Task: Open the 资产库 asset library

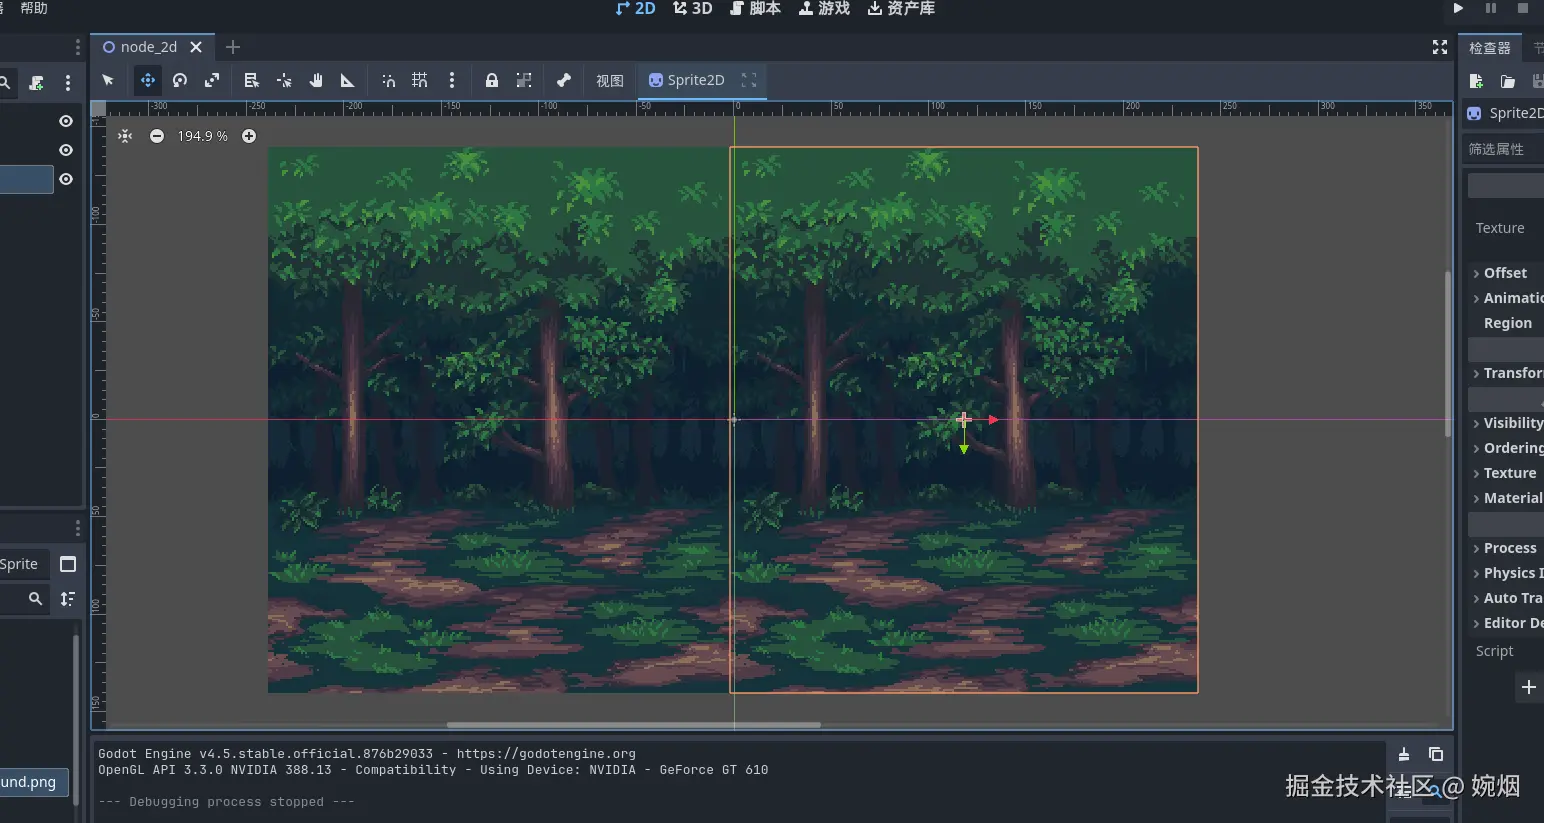Action: tap(902, 8)
